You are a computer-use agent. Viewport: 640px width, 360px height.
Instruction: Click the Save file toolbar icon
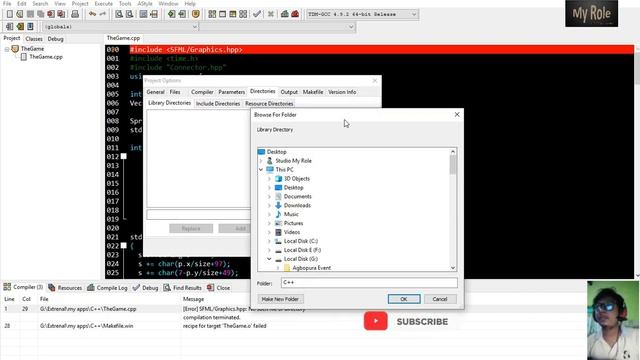pos(30,14)
